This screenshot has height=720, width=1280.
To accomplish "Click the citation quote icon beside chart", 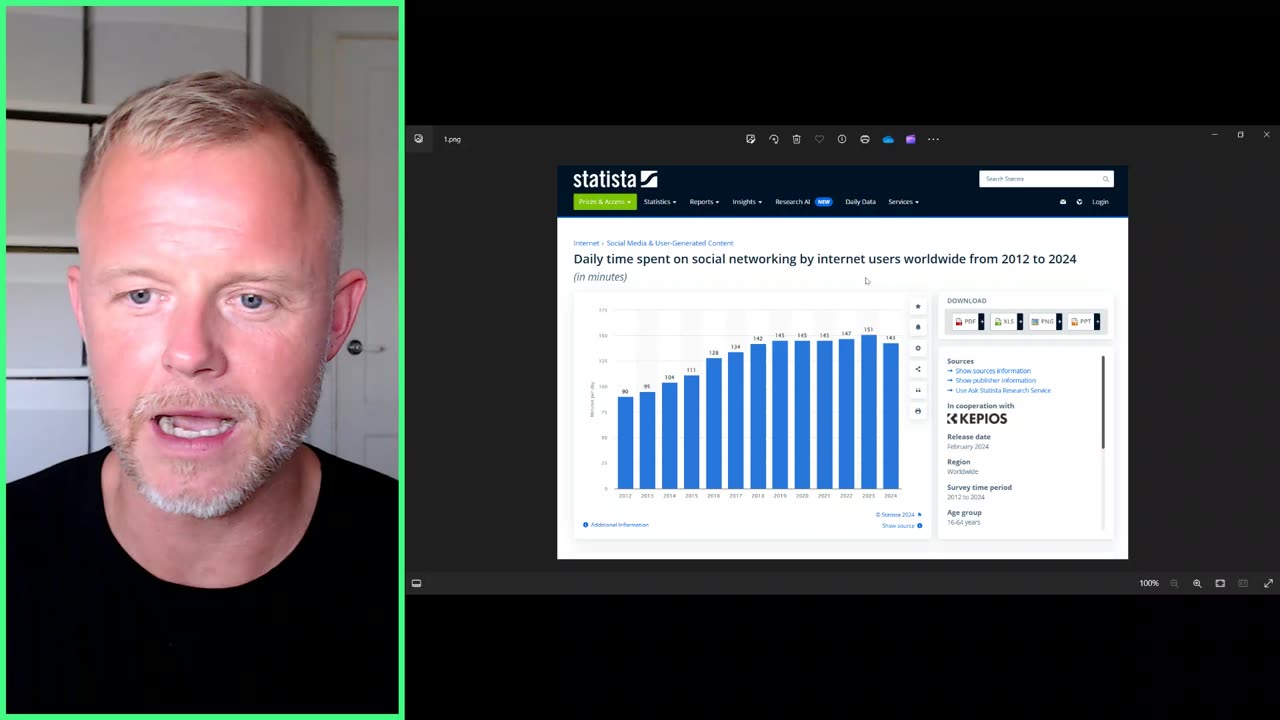I will tap(918, 390).
